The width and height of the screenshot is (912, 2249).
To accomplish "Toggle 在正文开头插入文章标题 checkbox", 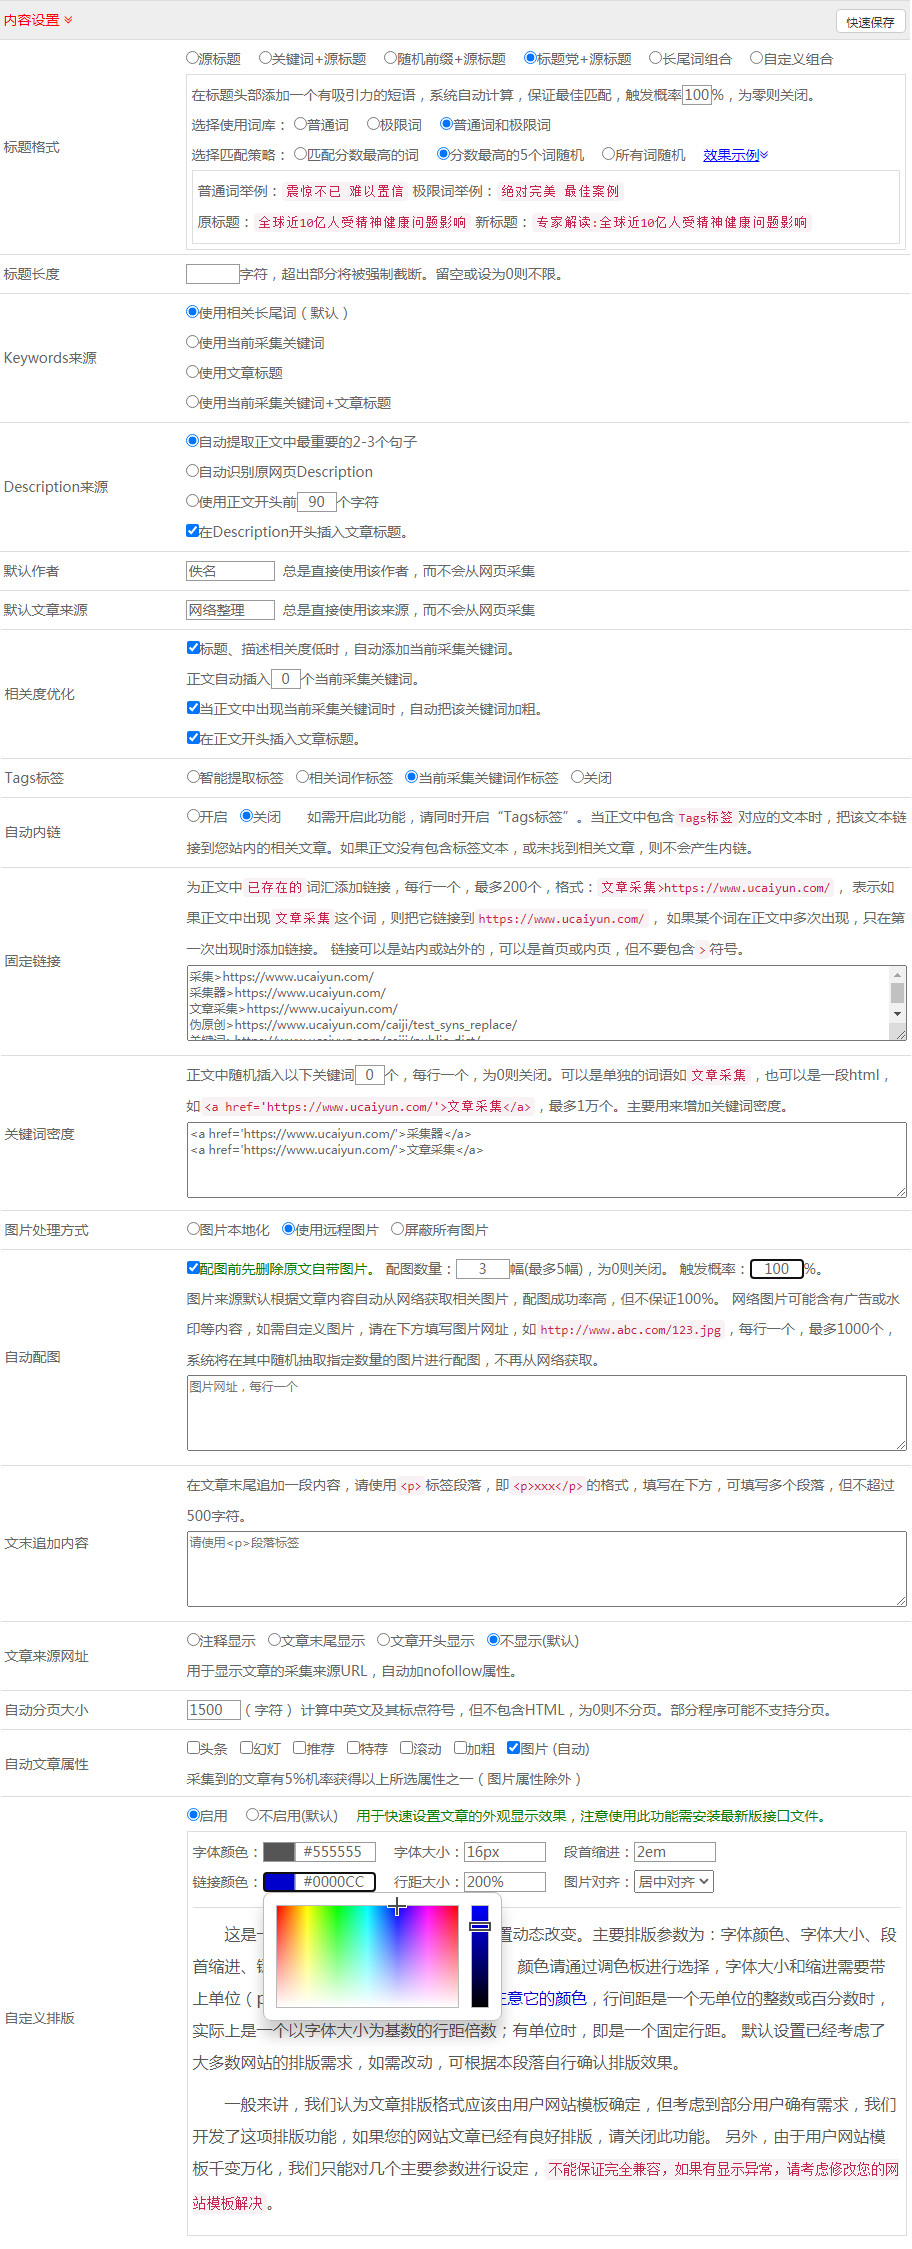I will point(193,738).
